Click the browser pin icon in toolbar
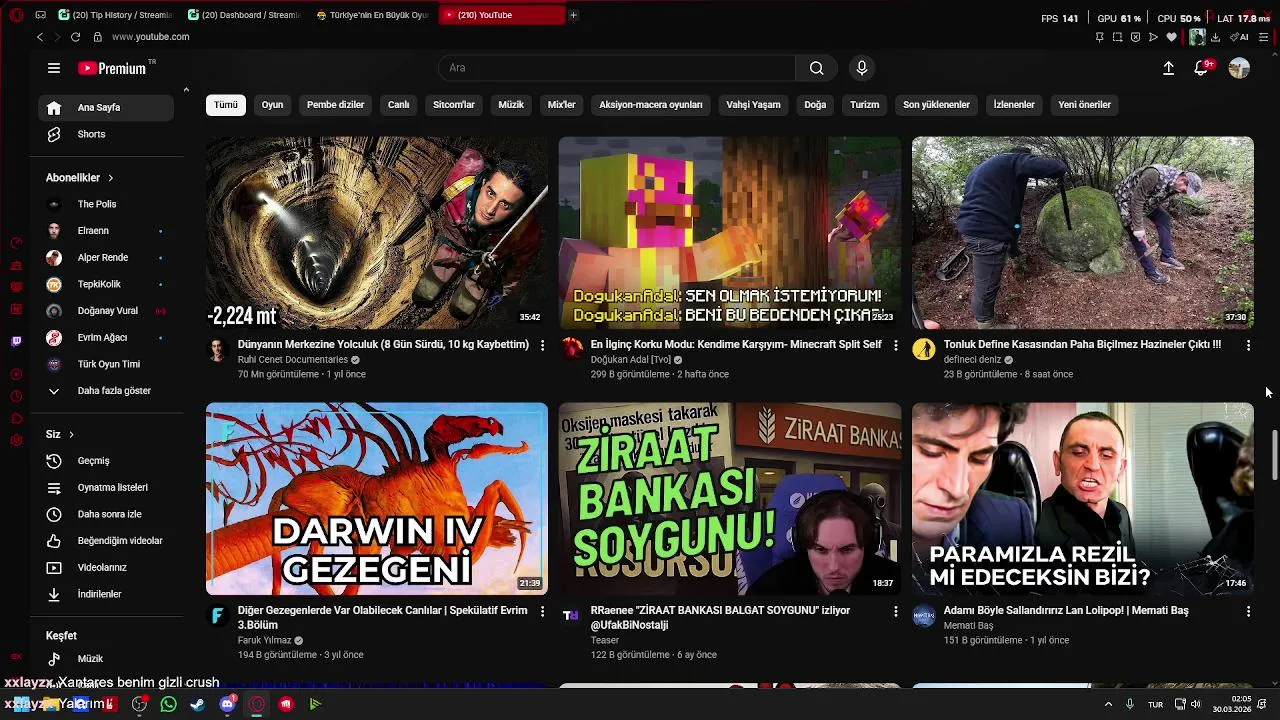This screenshot has height=720, width=1280. click(x=1099, y=37)
